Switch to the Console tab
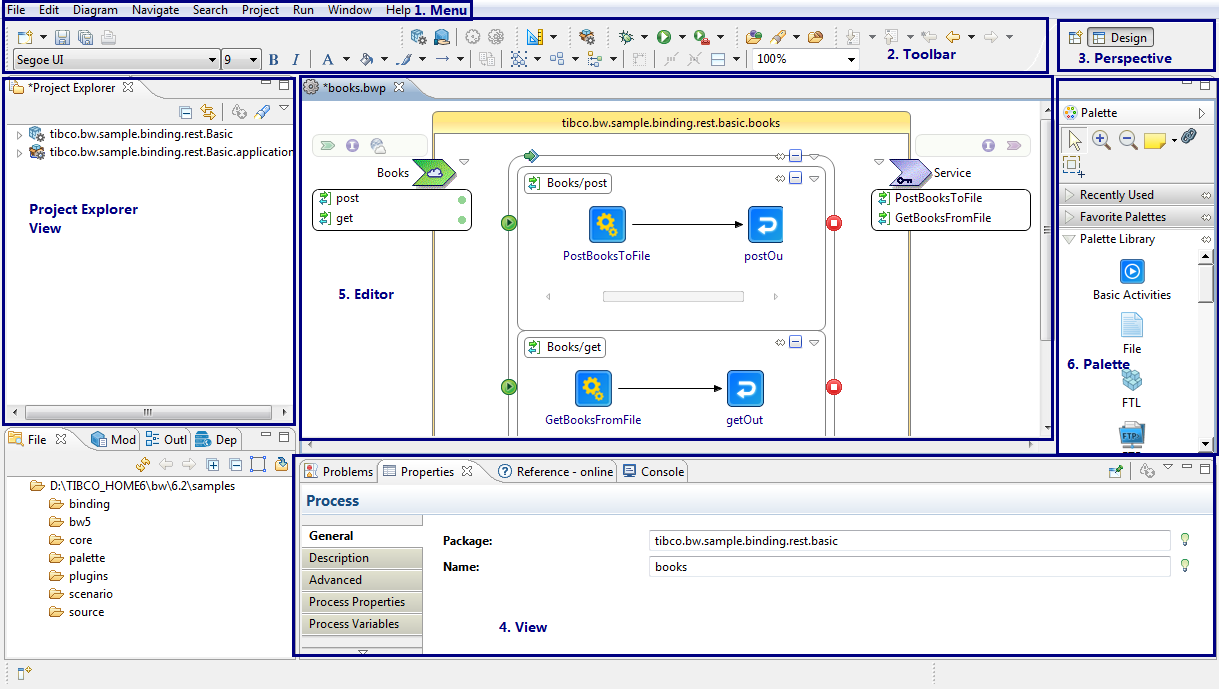The height and width of the screenshot is (689, 1219). click(653, 472)
